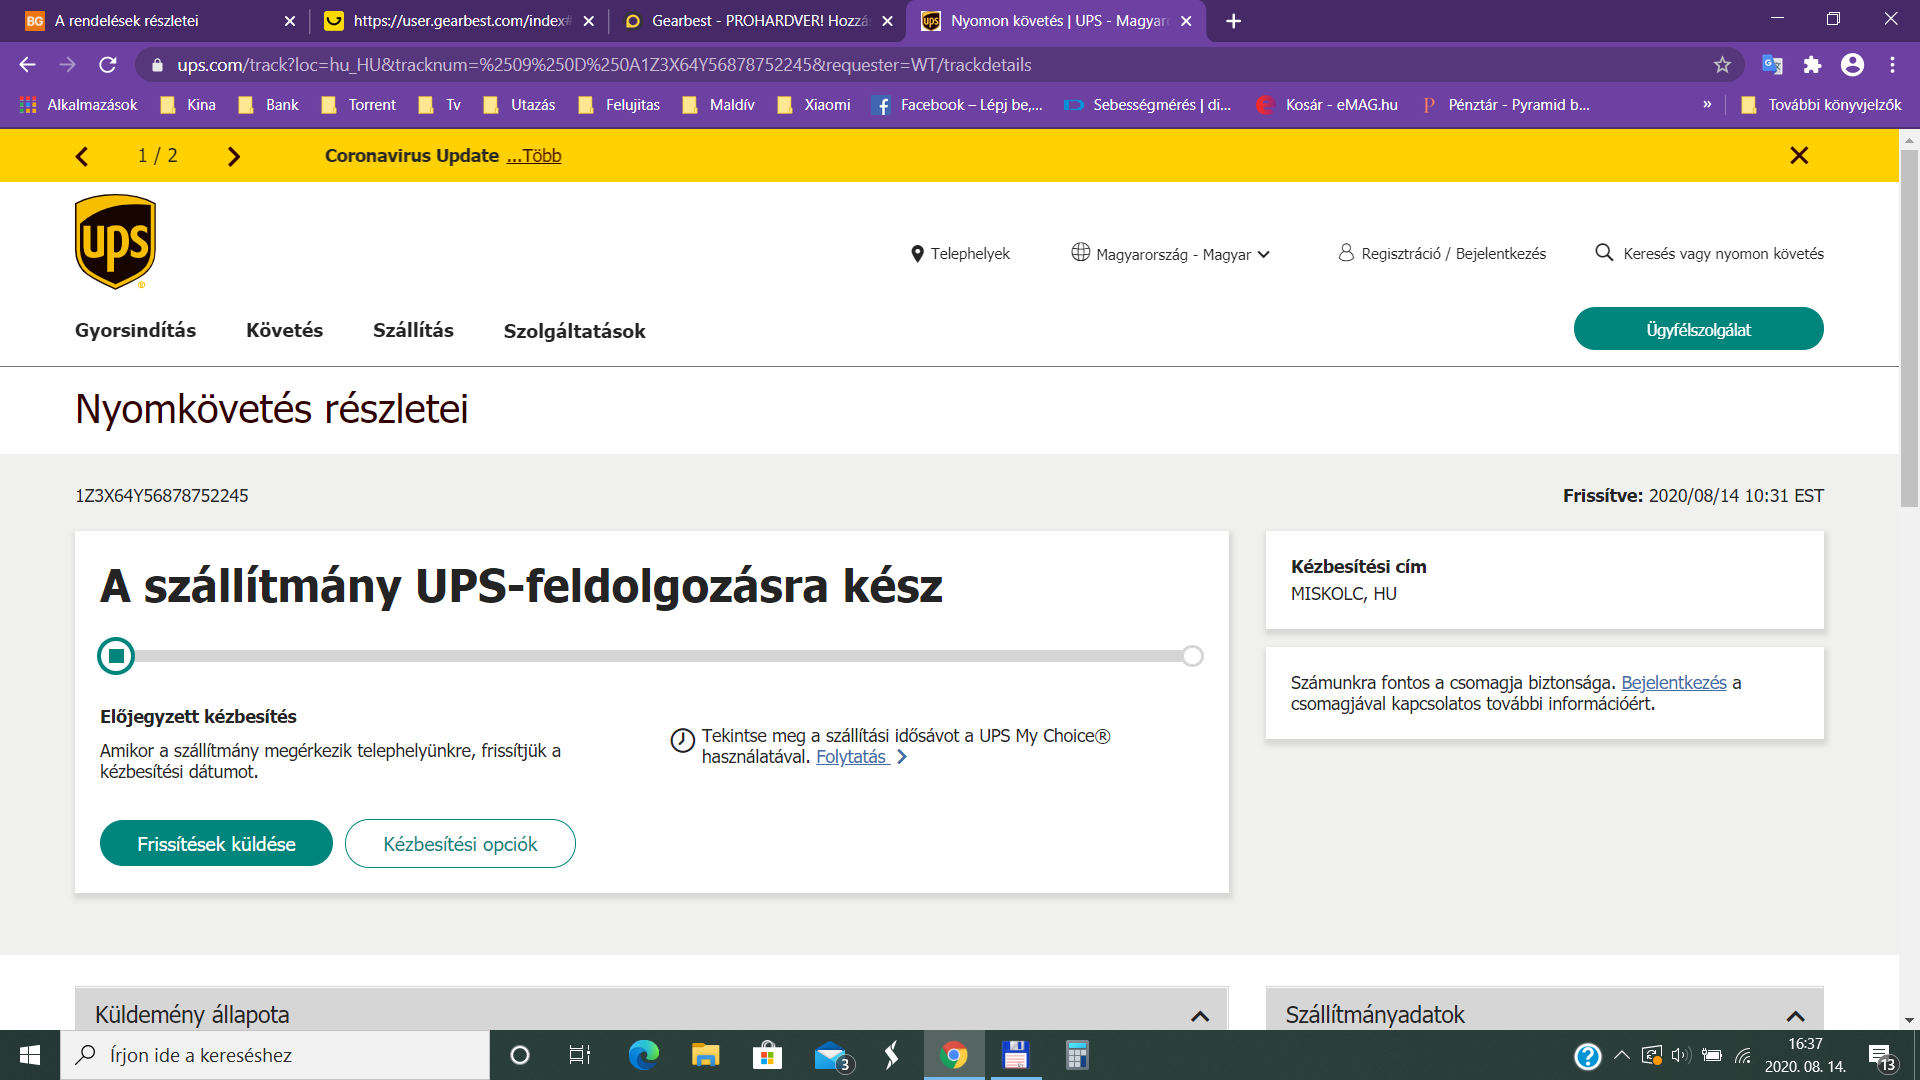1920x1080 pixels.
Task: Open File Explorer from taskbar
Action: point(705,1055)
